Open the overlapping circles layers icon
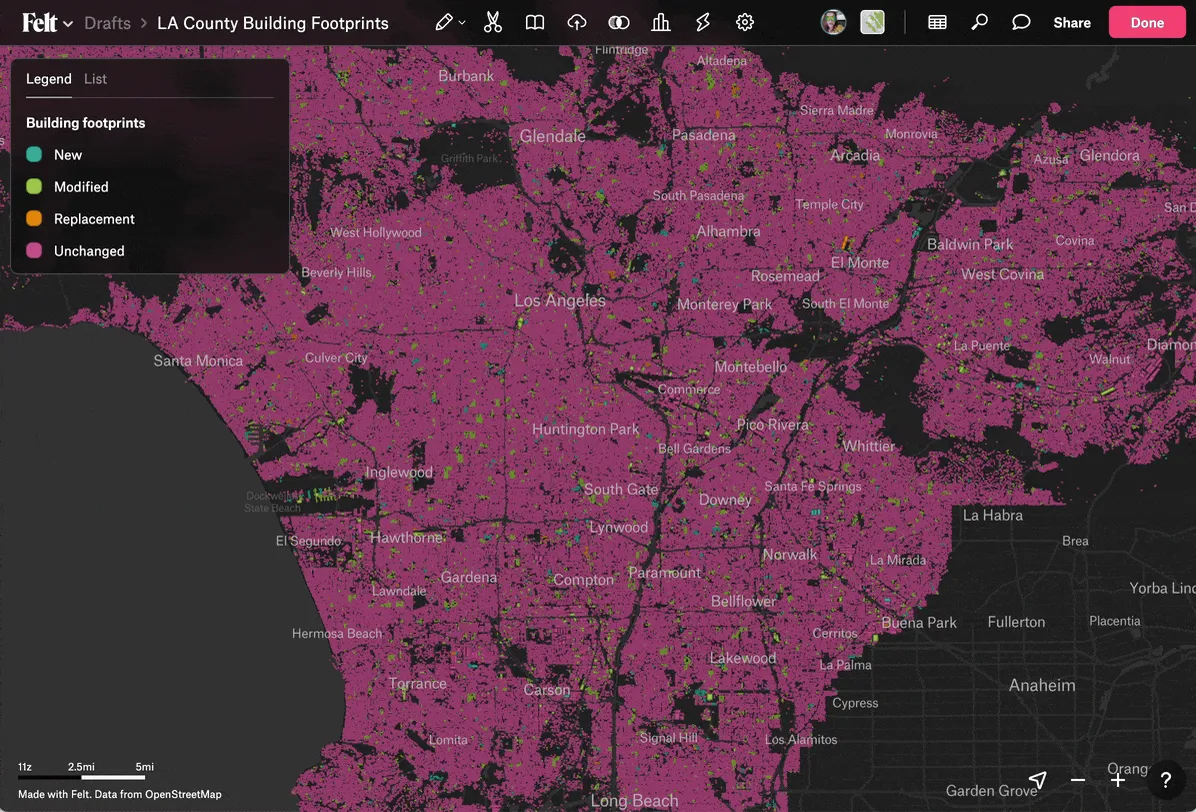This screenshot has width=1196, height=812. click(x=619, y=22)
